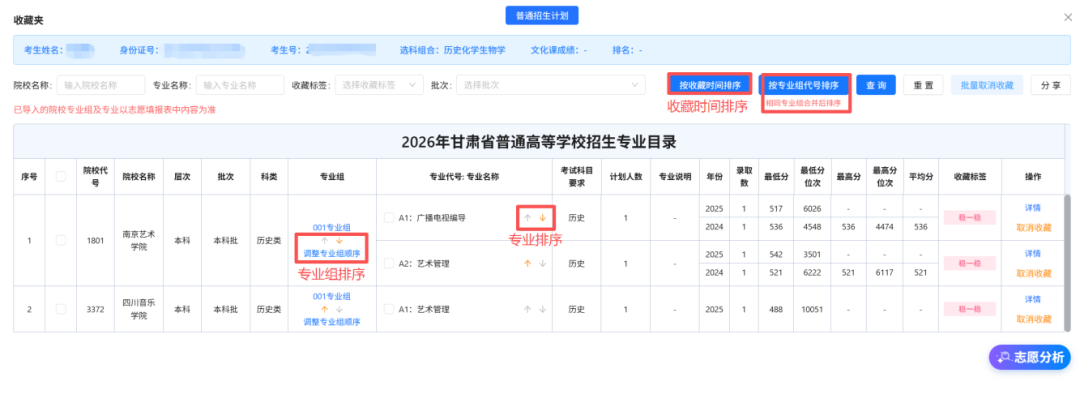The width and height of the screenshot is (1080, 403).
Task: Open 001专业组 link for 四川音乐学院
Action: pyautogui.click(x=331, y=296)
